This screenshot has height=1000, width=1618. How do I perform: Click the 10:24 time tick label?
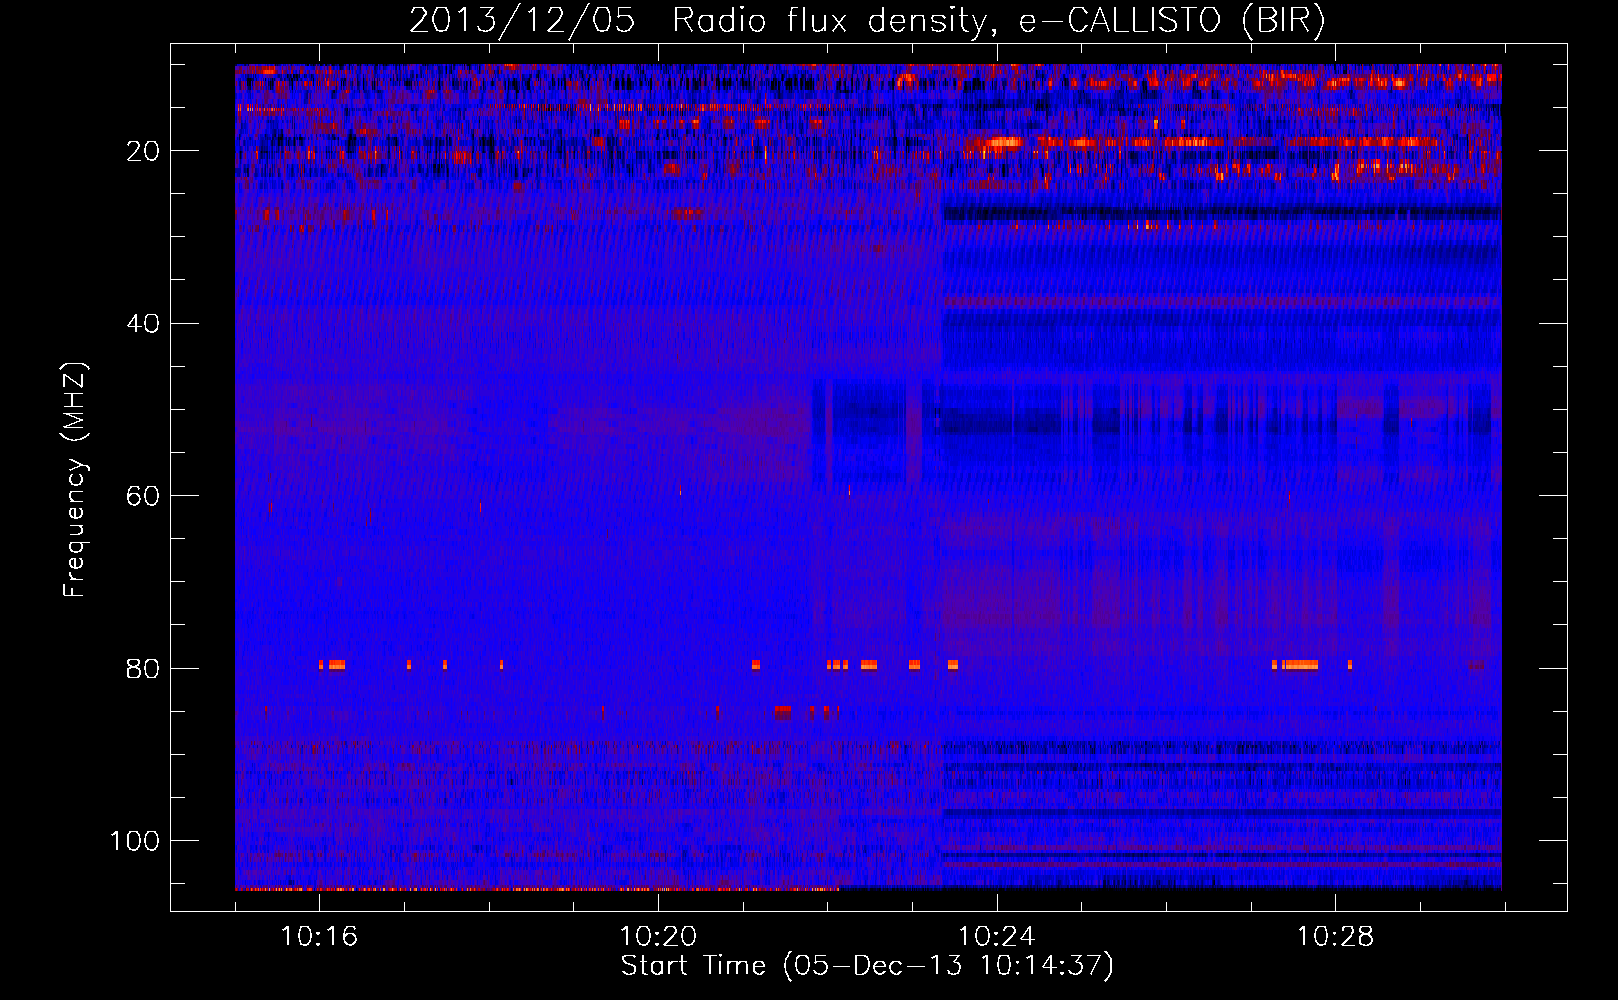click(x=997, y=937)
